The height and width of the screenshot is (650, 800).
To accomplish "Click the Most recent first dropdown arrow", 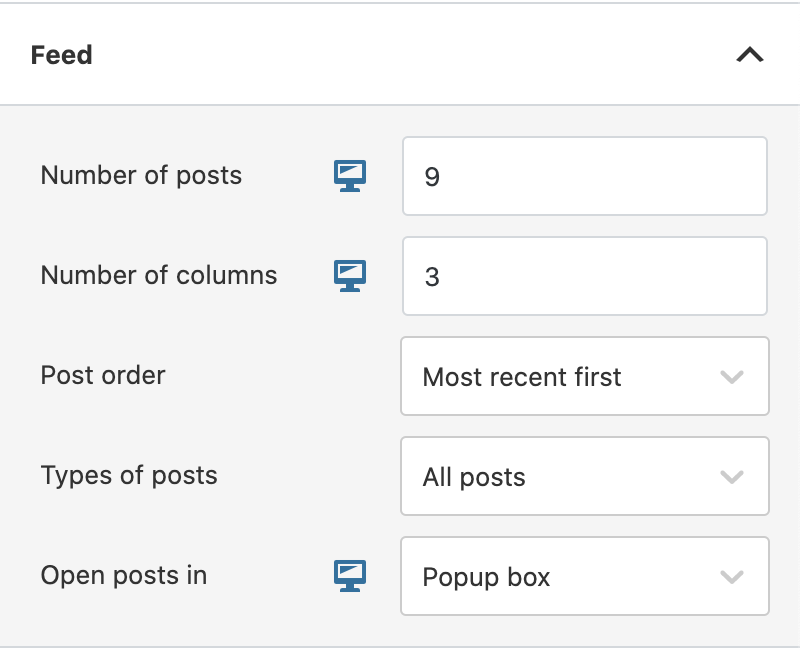I will (x=732, y=377).
